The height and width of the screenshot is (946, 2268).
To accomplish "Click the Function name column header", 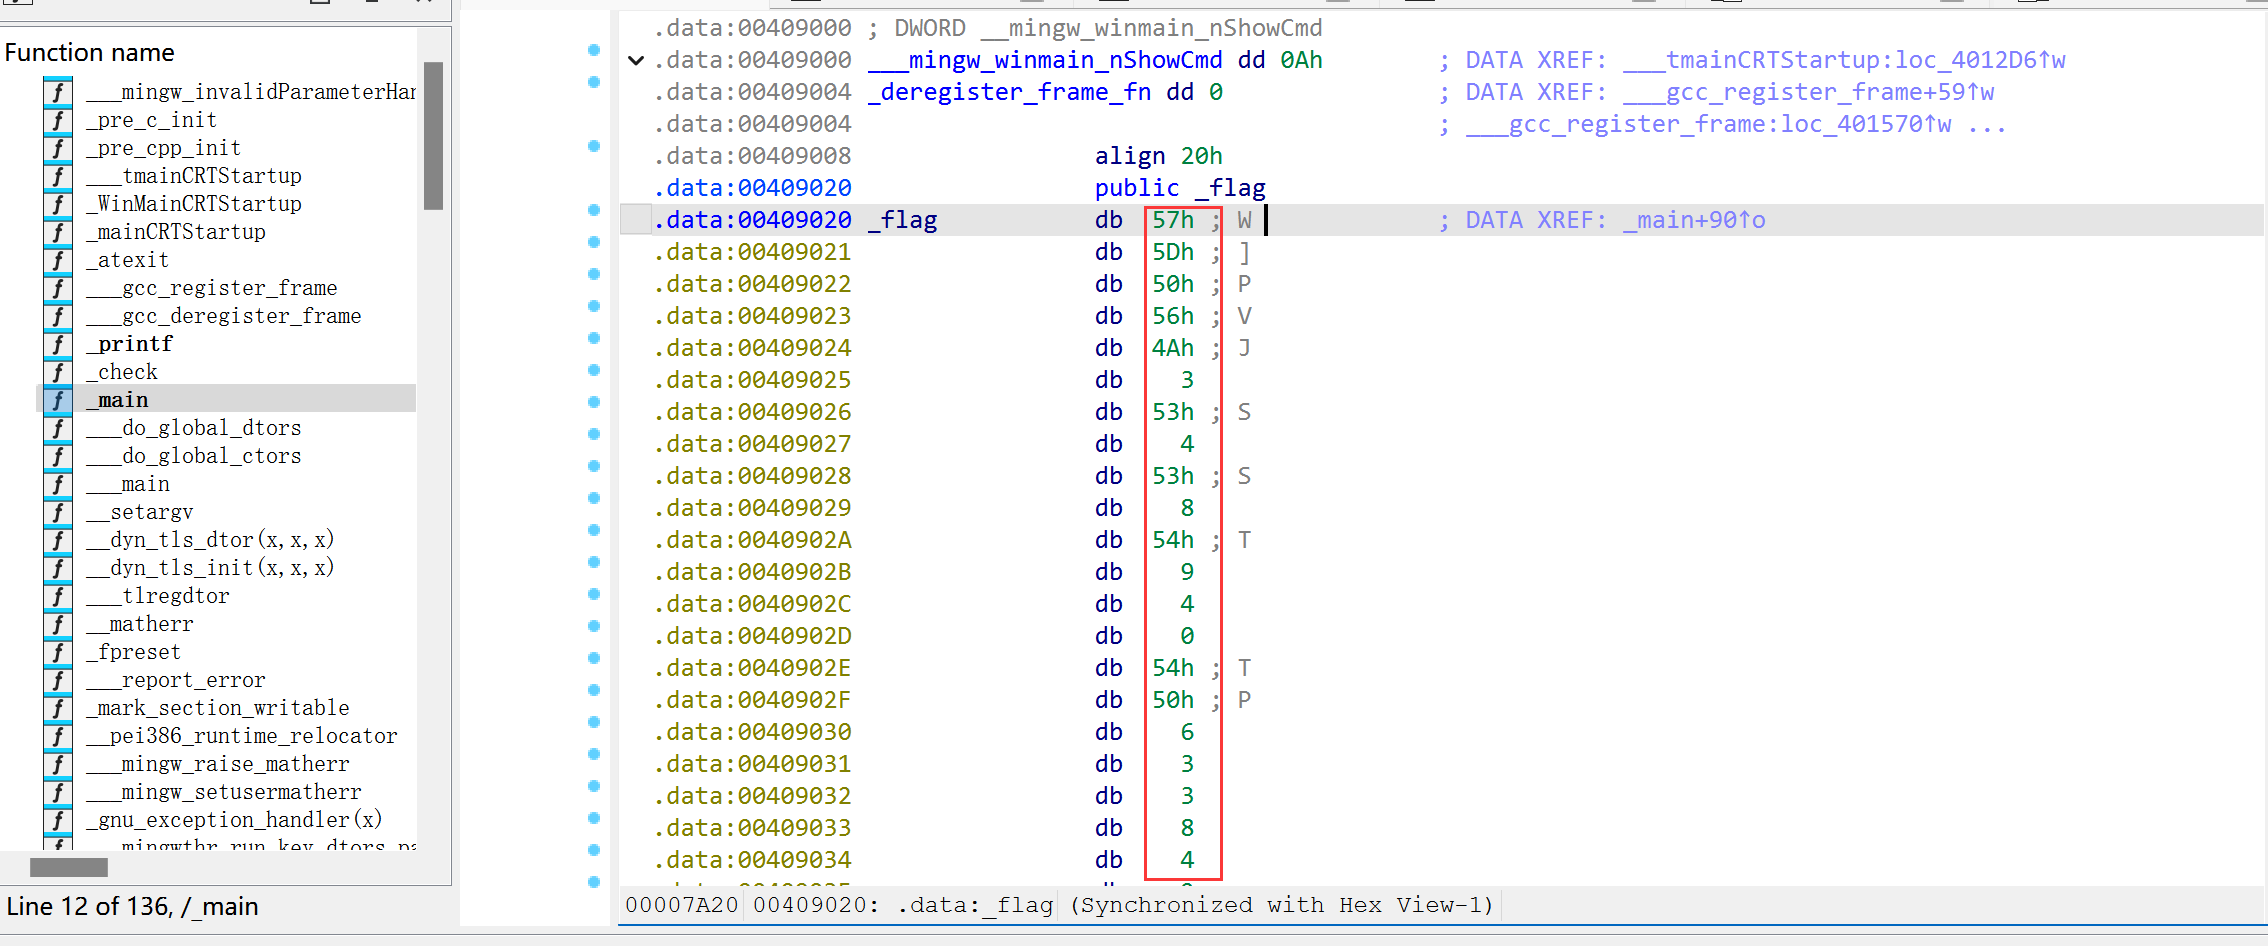I will point(90,52).
